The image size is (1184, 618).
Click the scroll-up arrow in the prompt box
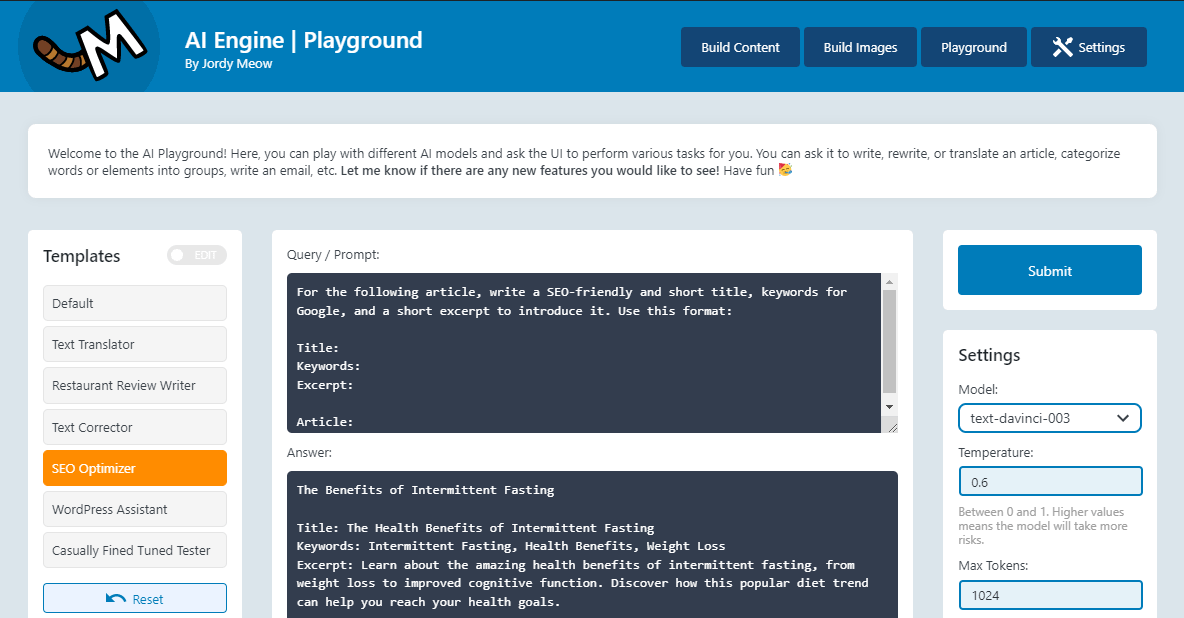[x=888, y=279]
